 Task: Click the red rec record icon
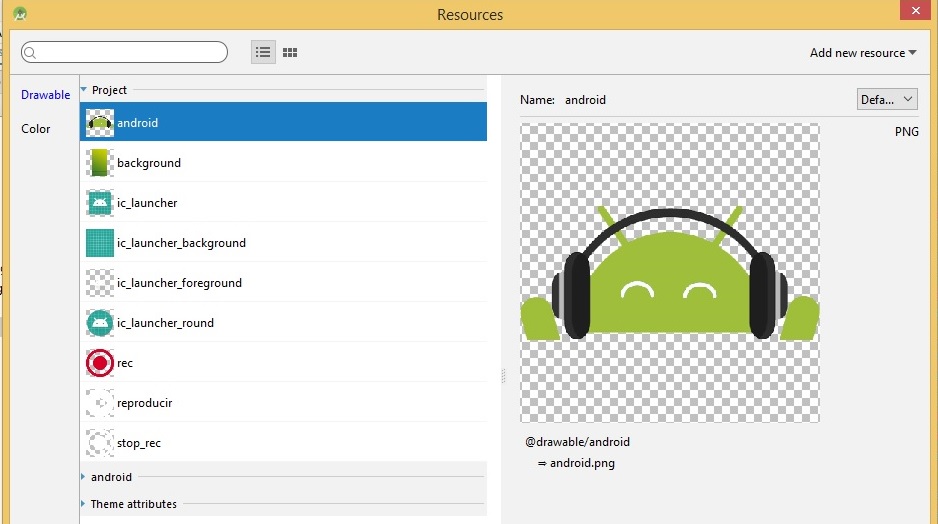pyautogui.click(x=100, y=363)
